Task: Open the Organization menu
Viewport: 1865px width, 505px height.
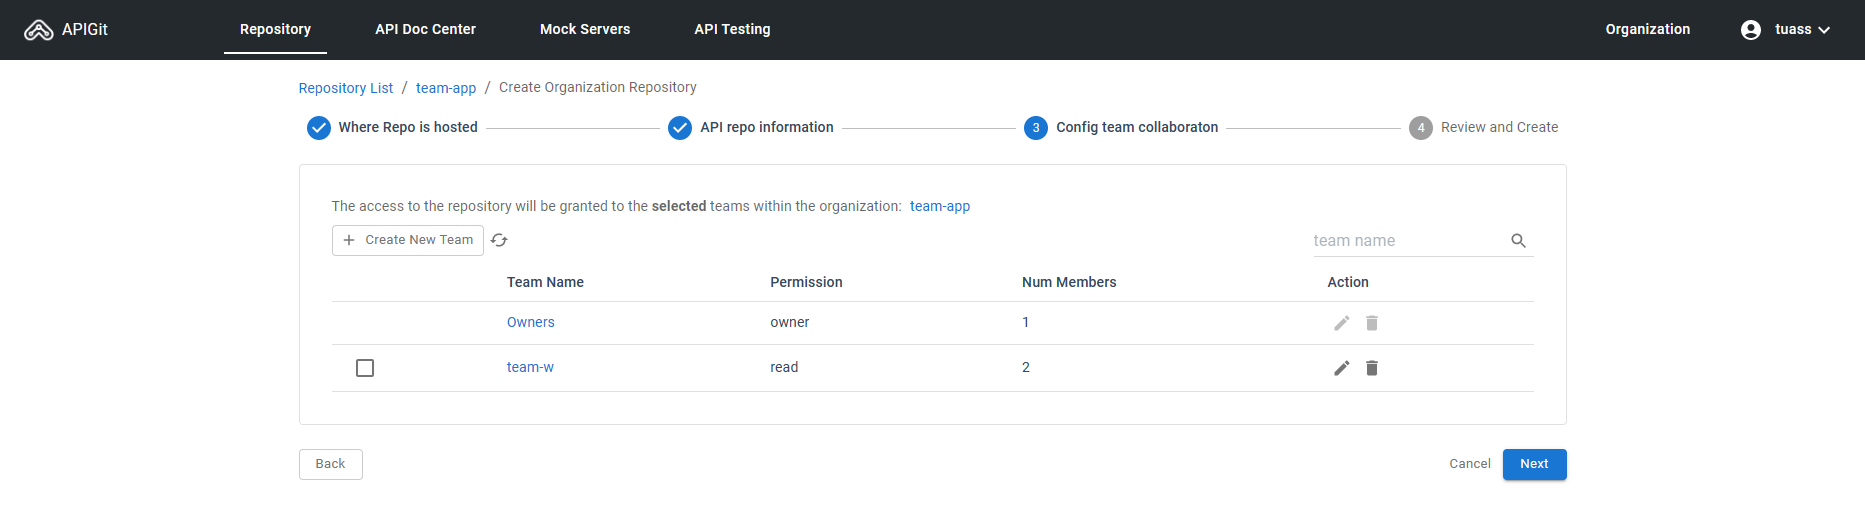Action: 1648,29
